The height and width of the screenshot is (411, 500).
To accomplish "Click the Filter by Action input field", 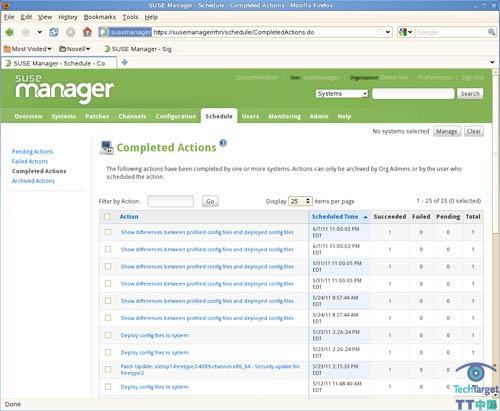I will coord(171,201).
